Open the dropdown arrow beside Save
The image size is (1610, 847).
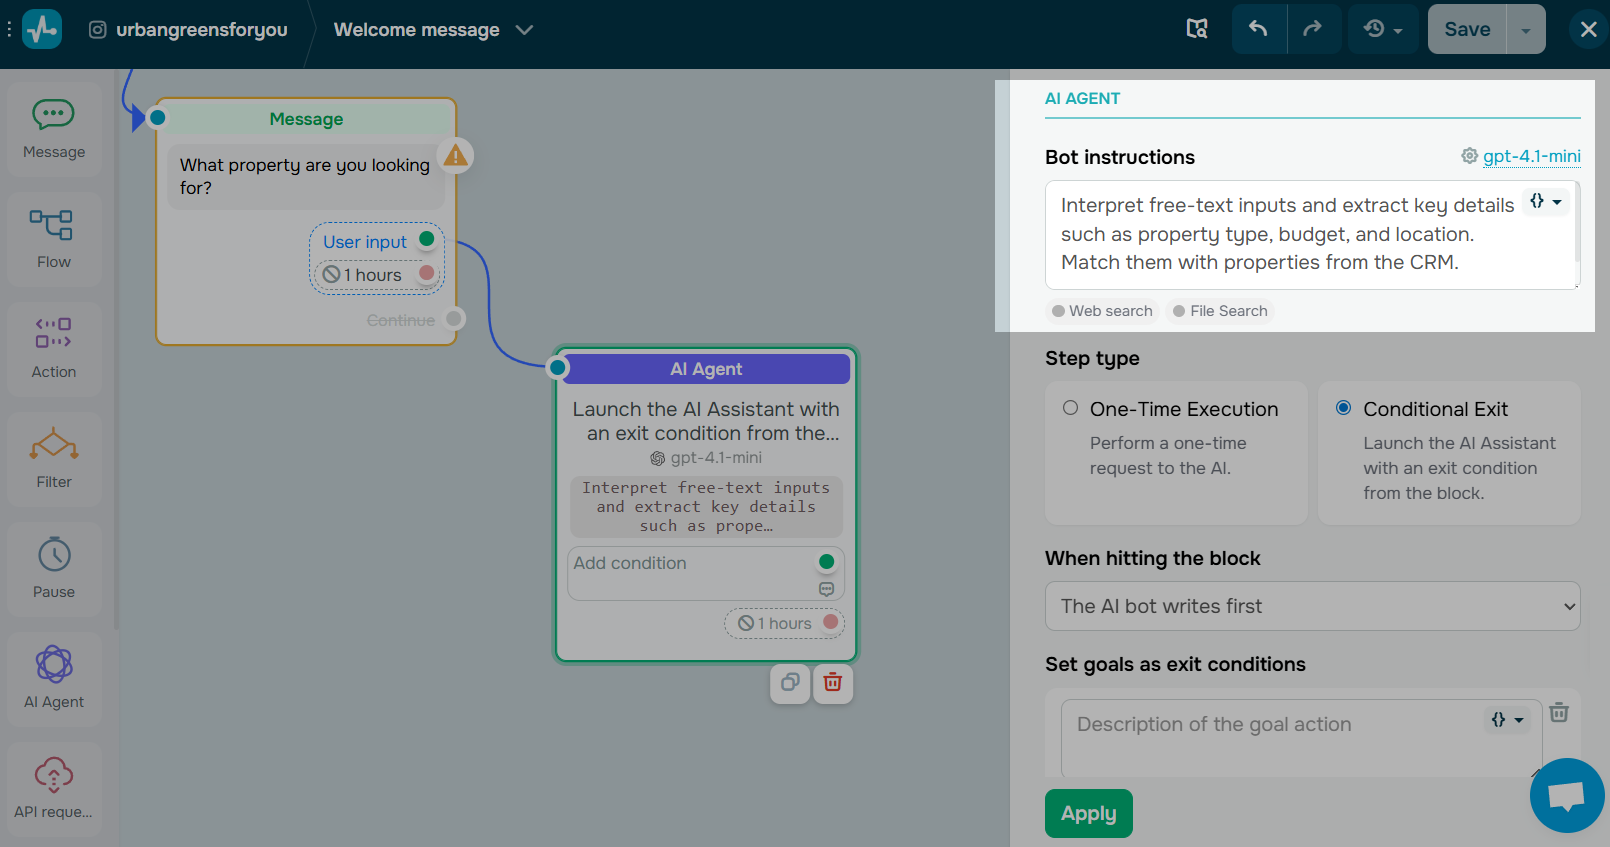tap(1525, 30)
